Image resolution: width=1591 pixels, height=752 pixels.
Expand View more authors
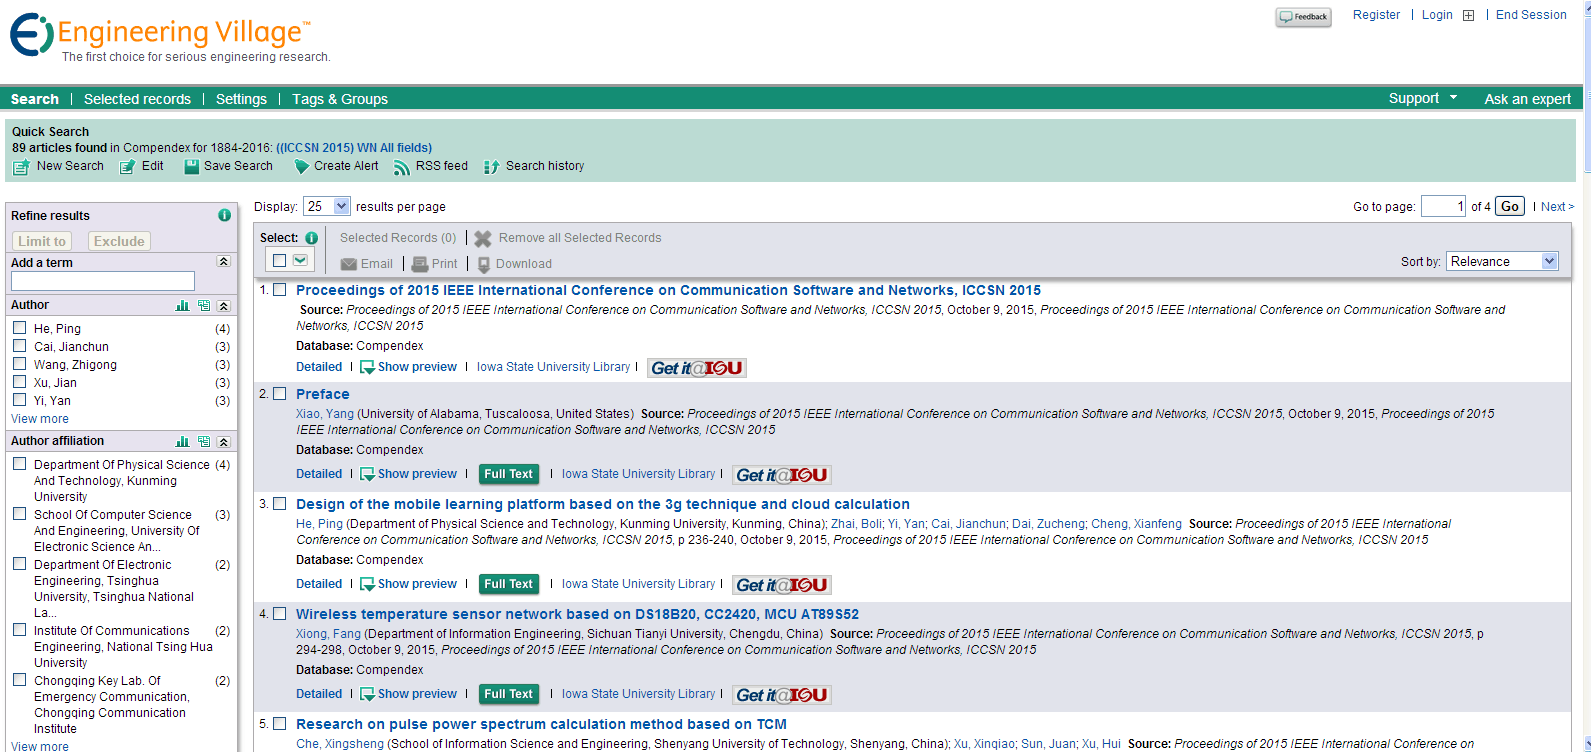coord(40,419)
